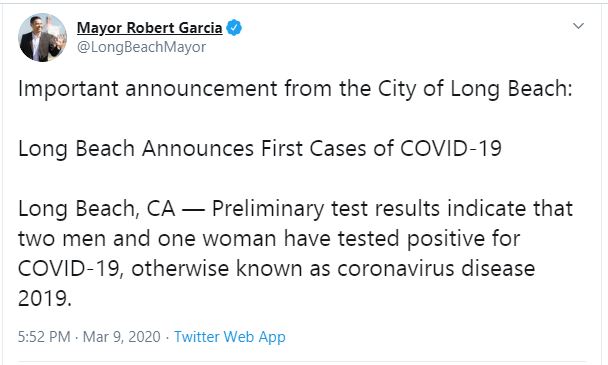Click the blue verified badge icon
The height and width of the screenshot is (365, 608).
coord(234,28)
